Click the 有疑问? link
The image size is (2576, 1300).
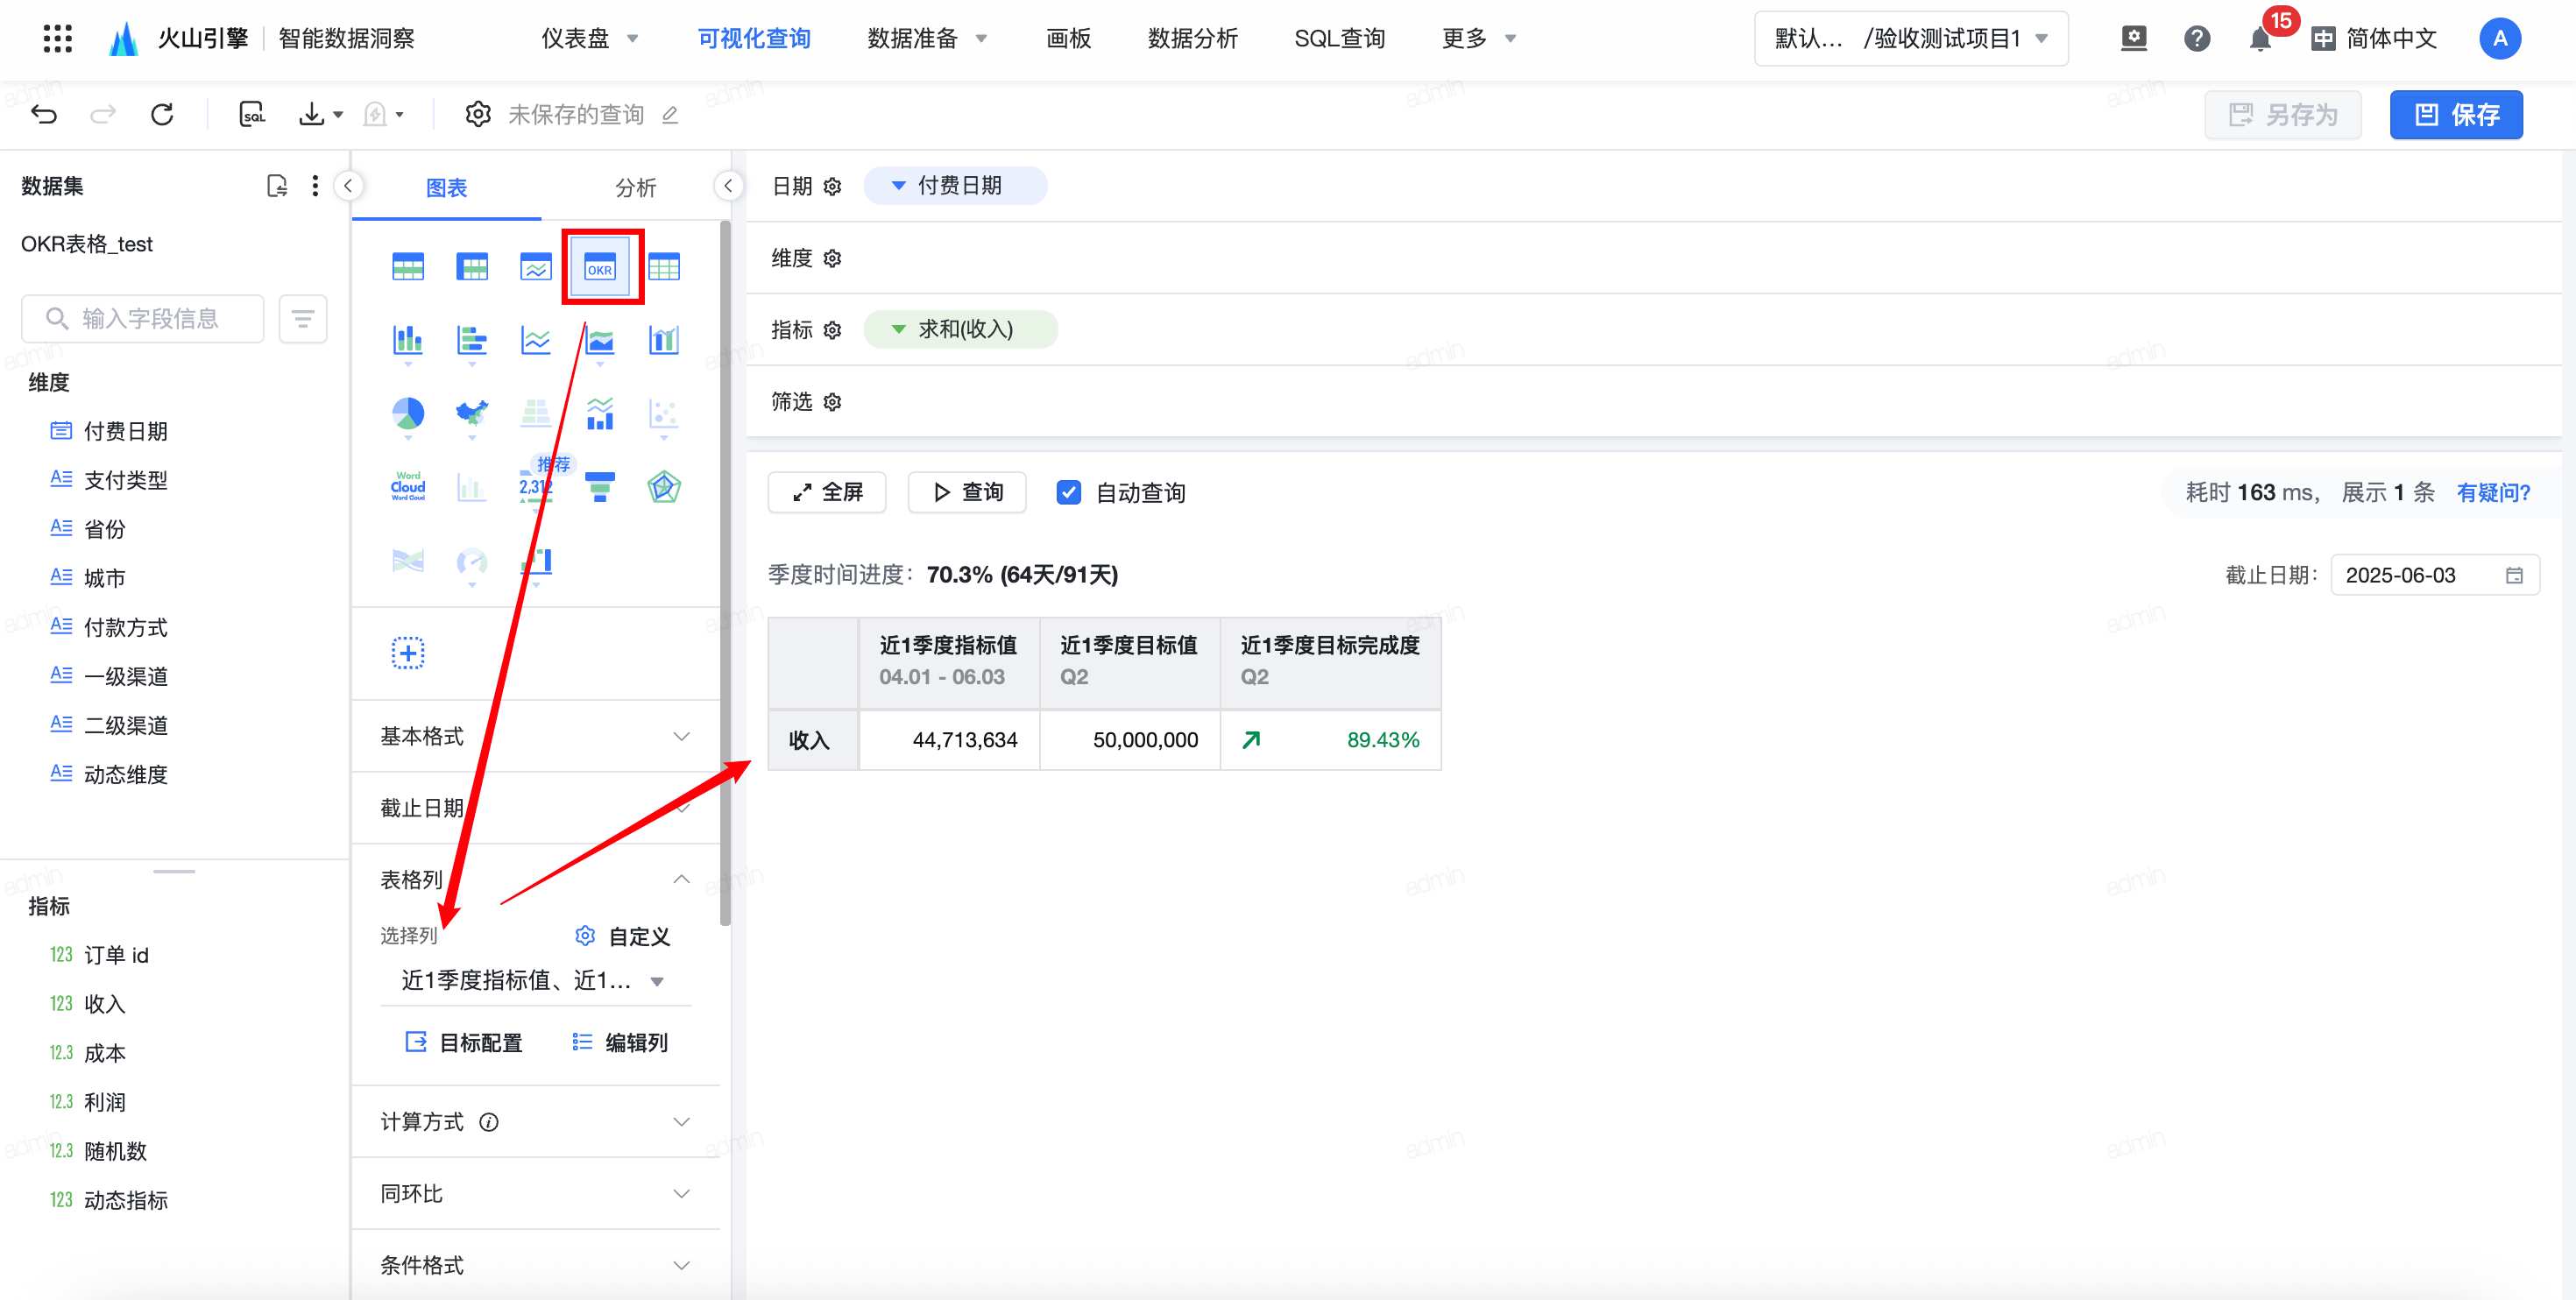point(2493,492)
